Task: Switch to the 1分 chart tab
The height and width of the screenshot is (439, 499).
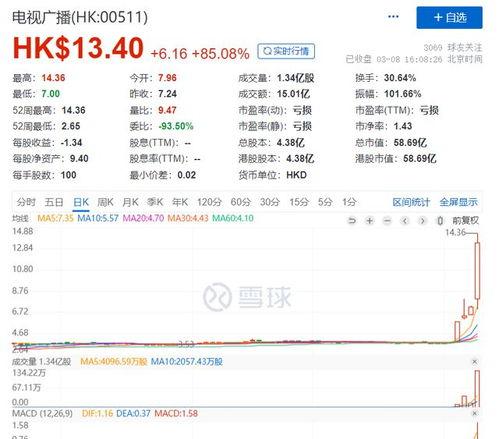Action: [349, 202]
